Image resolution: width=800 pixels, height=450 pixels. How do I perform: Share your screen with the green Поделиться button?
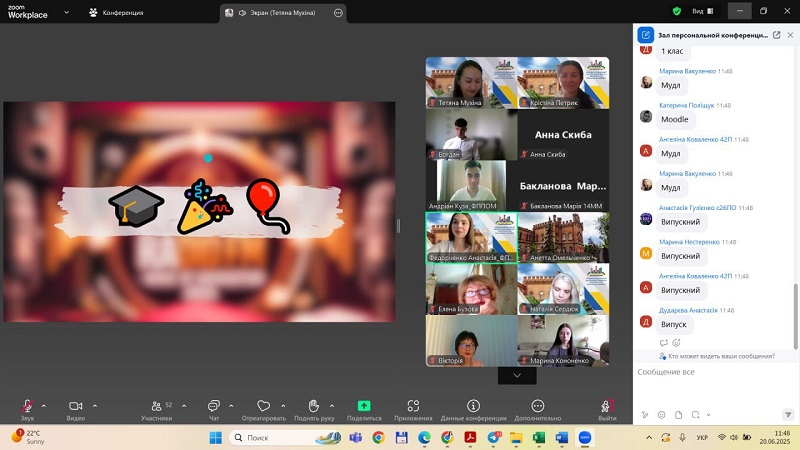pyautogui.click(x=364, y=410)
